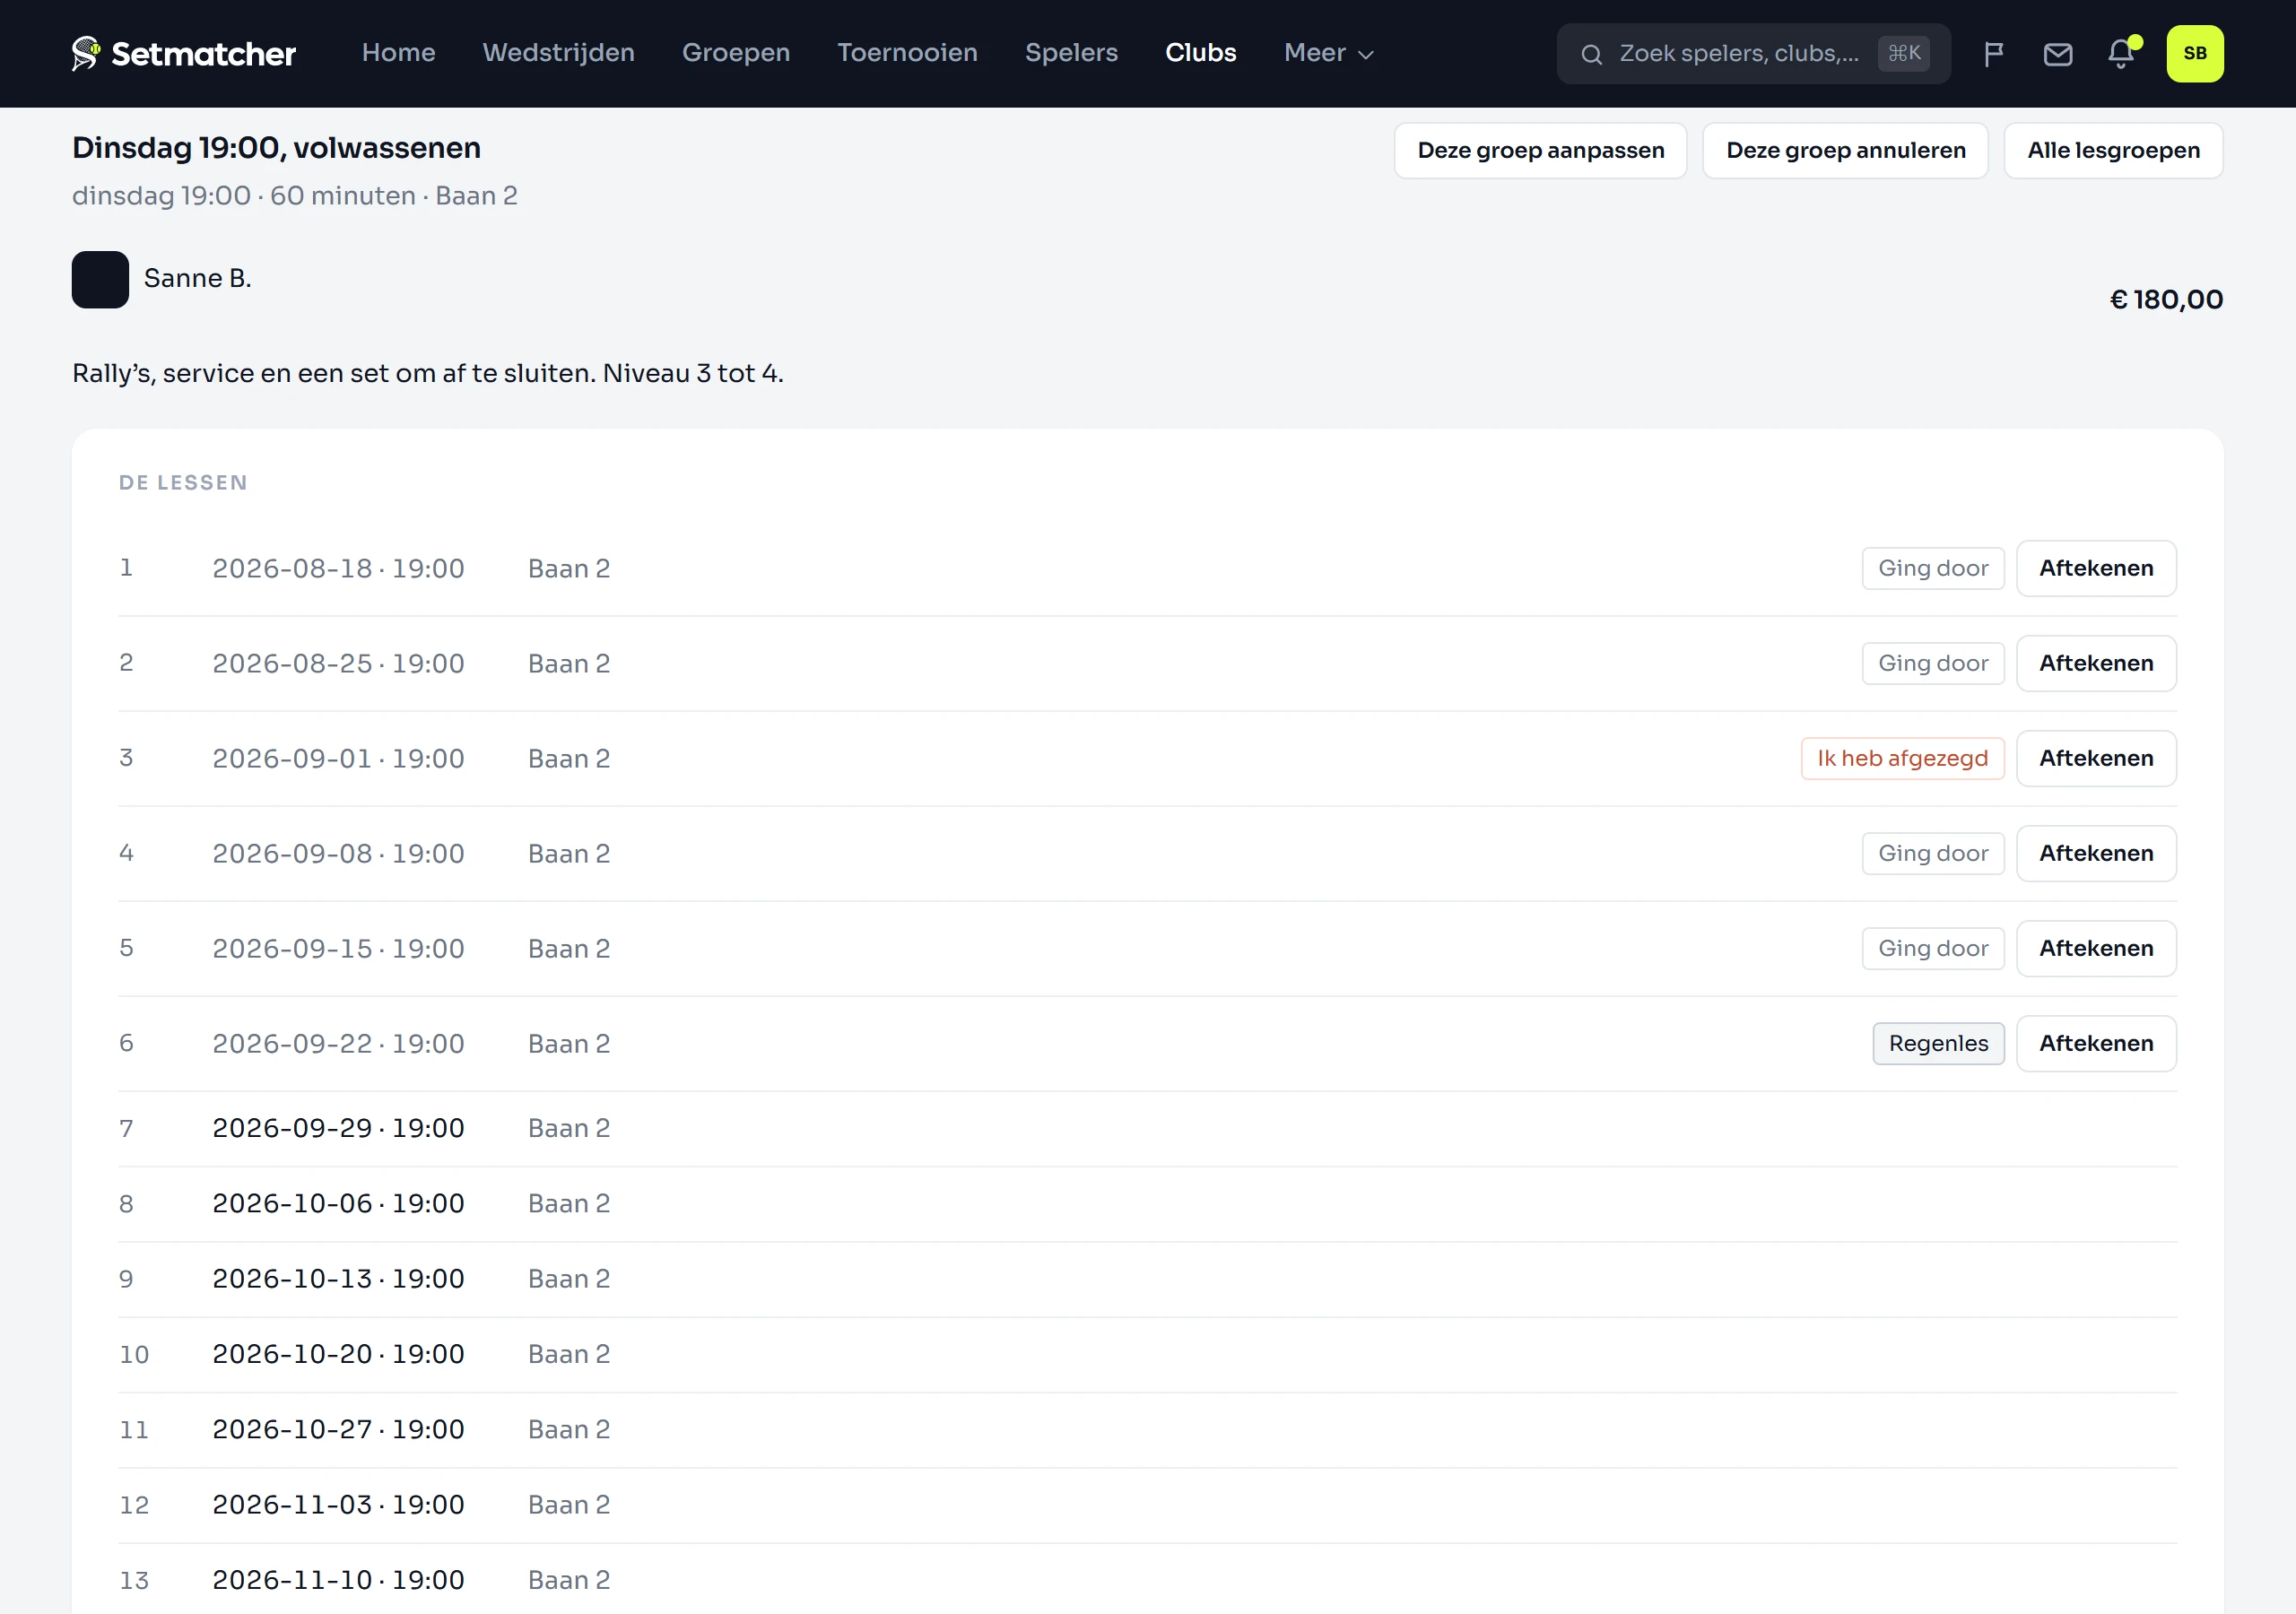Expand the Meer dropdown menu
This screenshot has width=2296, height=1614.
coord(1328,53)
